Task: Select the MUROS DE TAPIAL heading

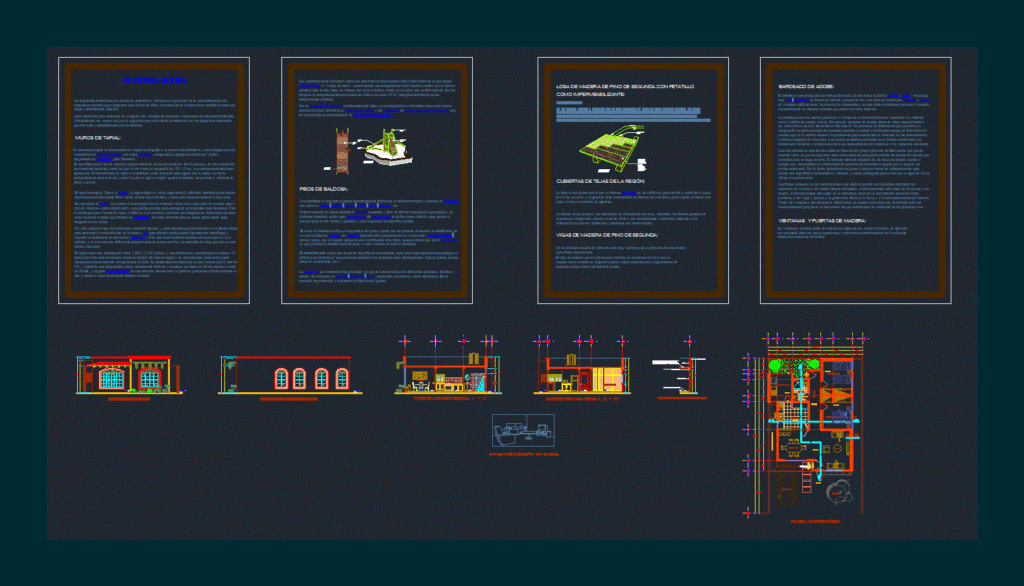Action: 97,138
